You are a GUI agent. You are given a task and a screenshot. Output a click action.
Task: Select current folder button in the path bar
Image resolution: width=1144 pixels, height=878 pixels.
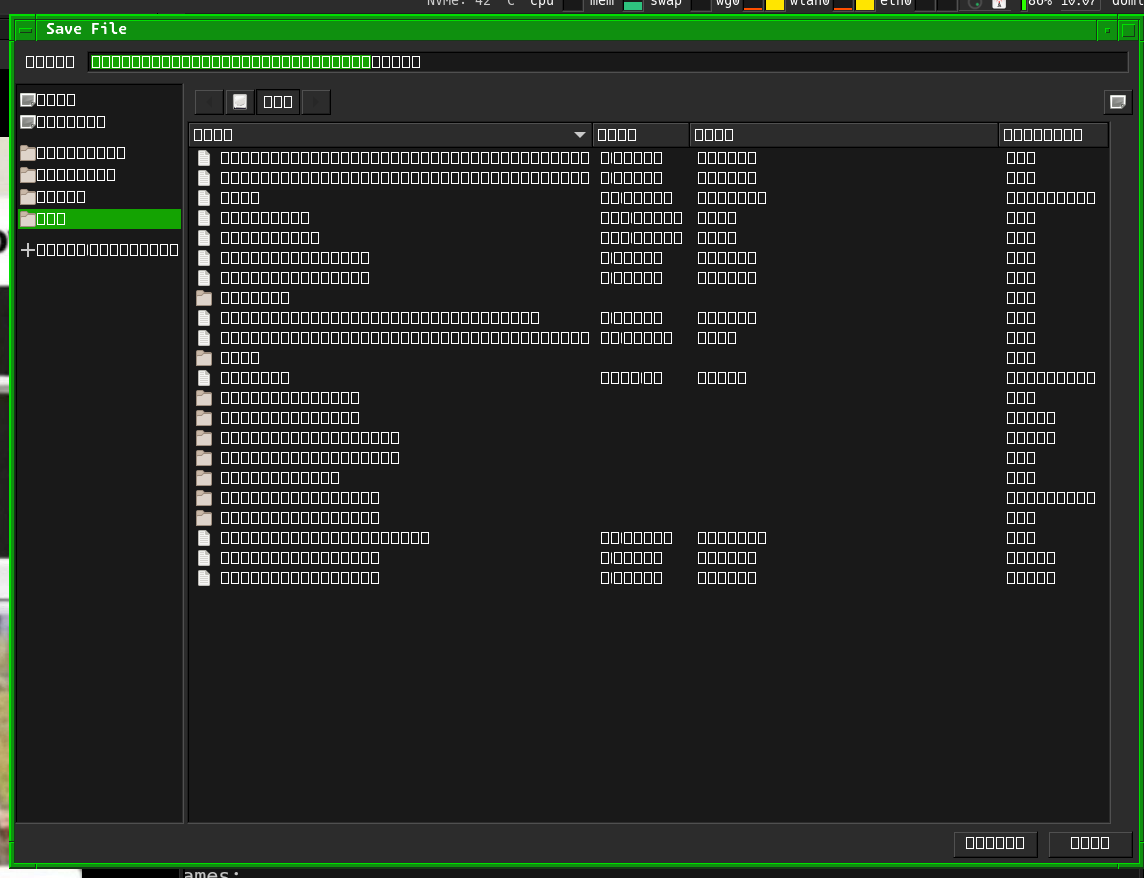[x=278, y=102]
